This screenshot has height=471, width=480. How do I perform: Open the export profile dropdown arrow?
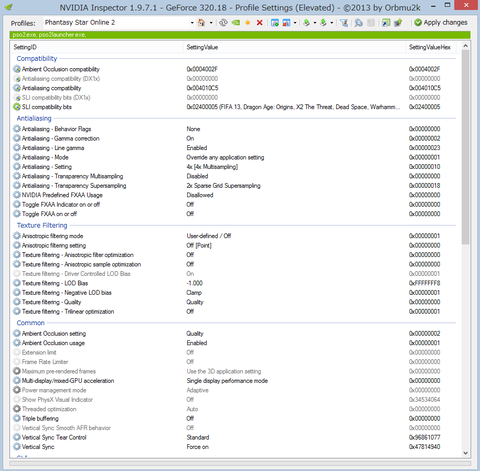[315, 23]
